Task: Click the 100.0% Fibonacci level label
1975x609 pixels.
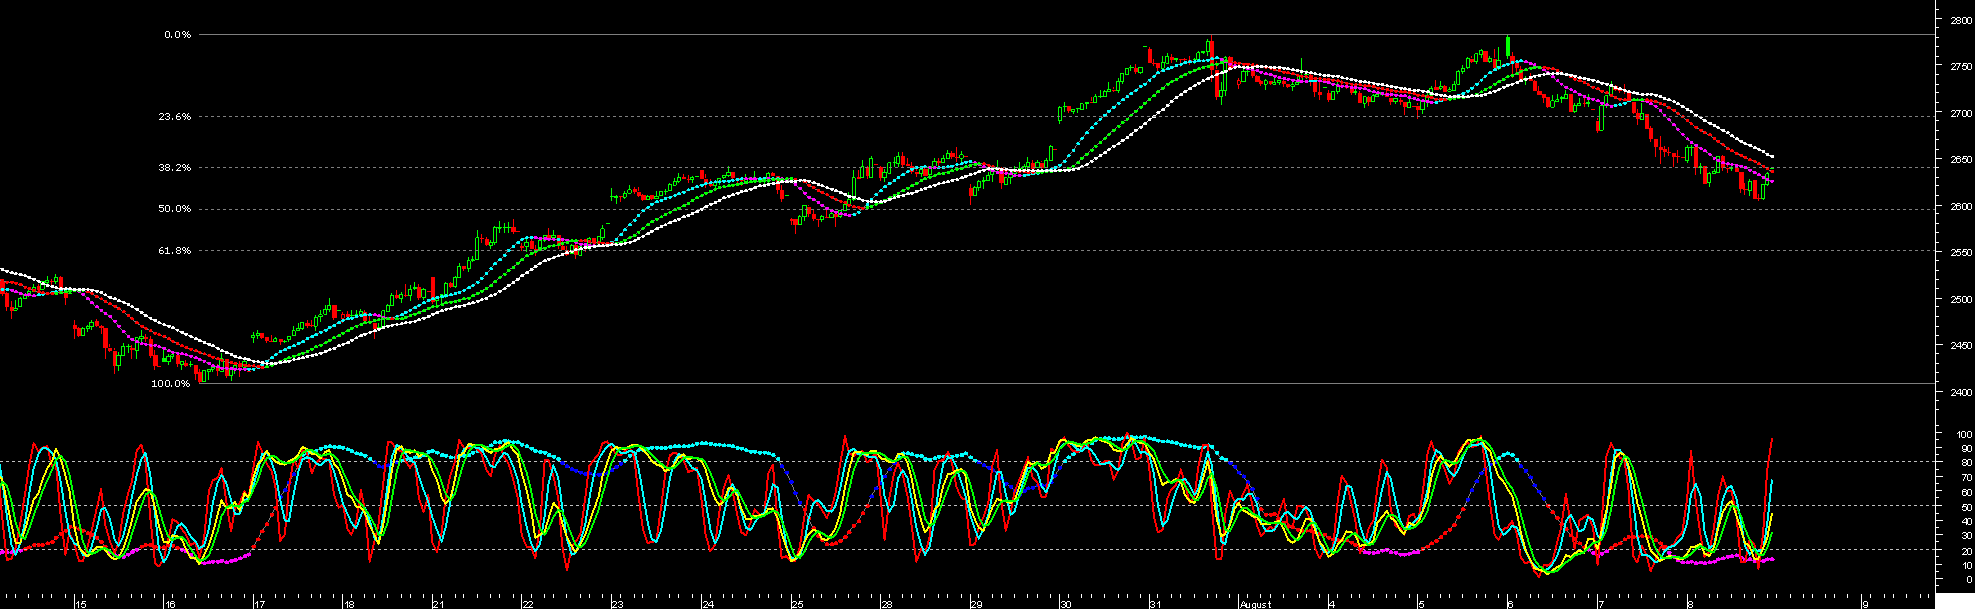Action: click(x=171, y=384)
